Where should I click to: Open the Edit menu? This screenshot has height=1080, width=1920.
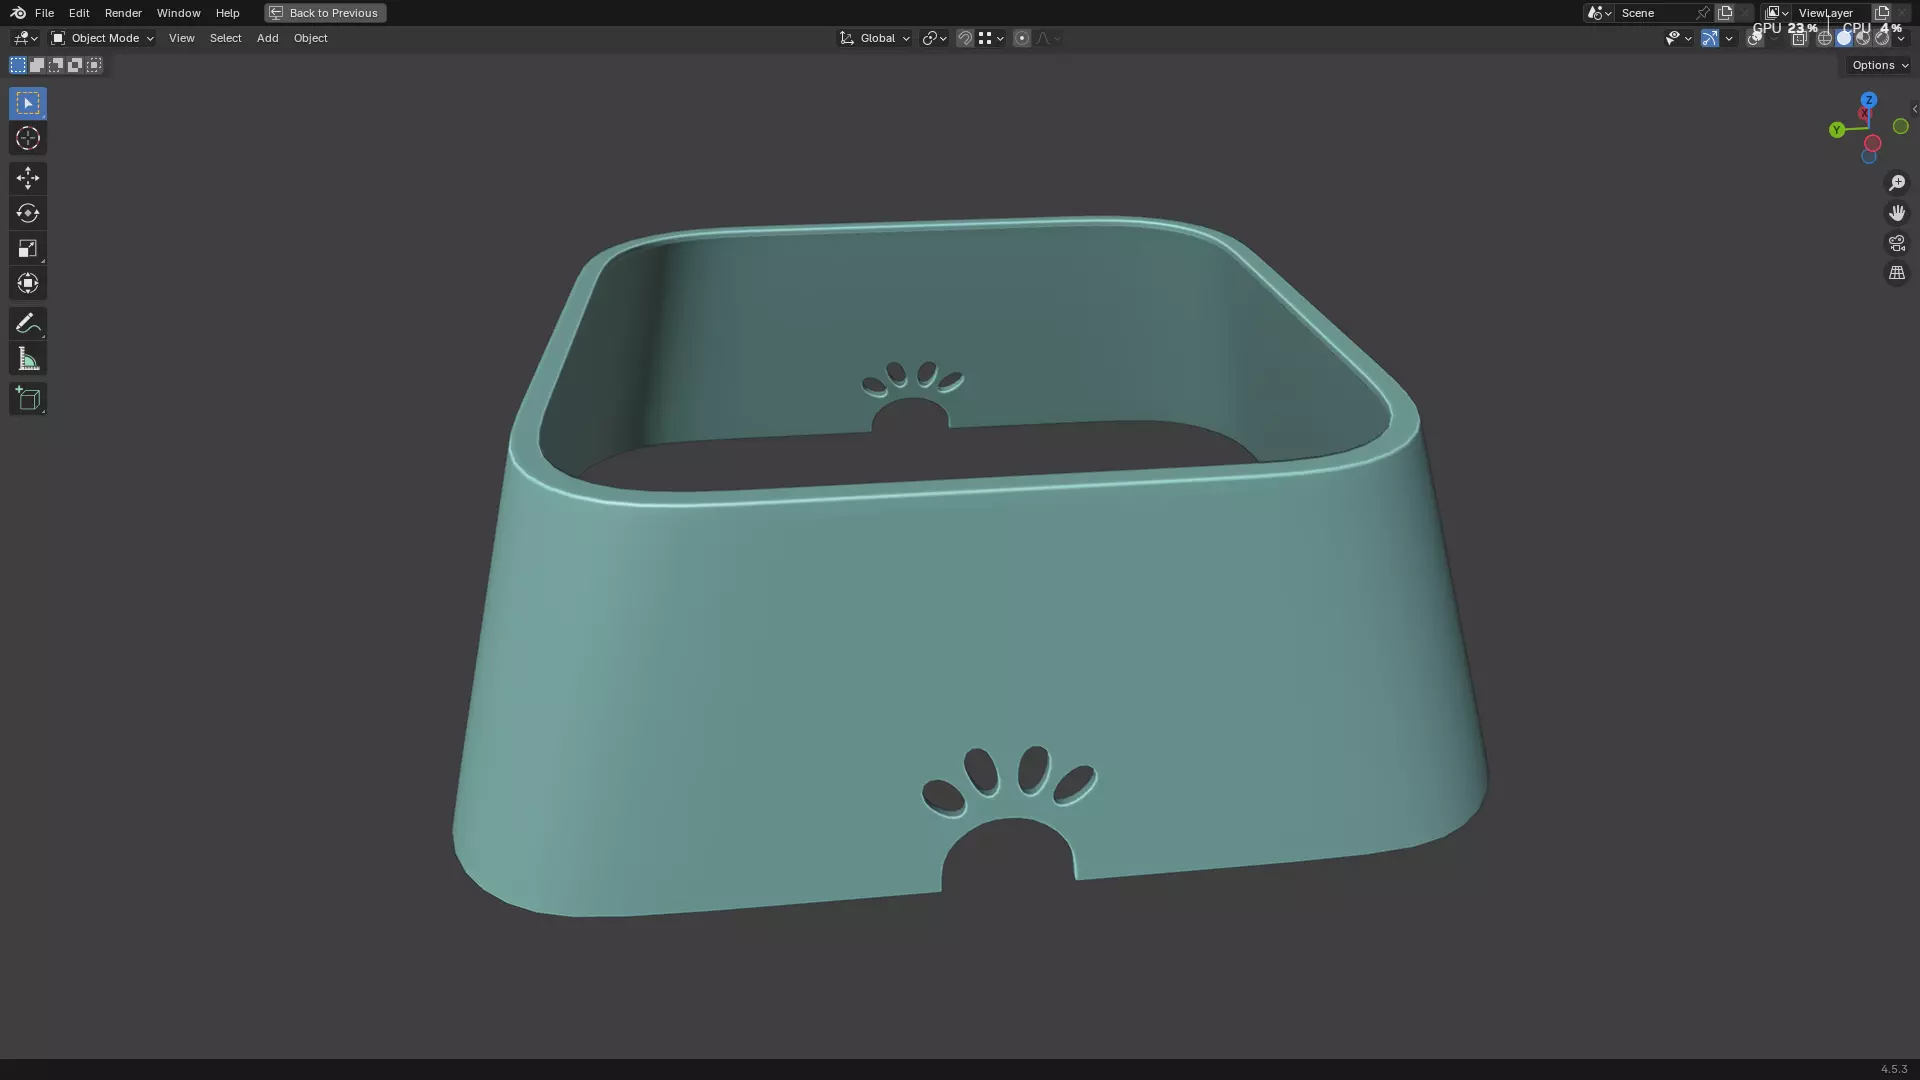tap(79, 13)
